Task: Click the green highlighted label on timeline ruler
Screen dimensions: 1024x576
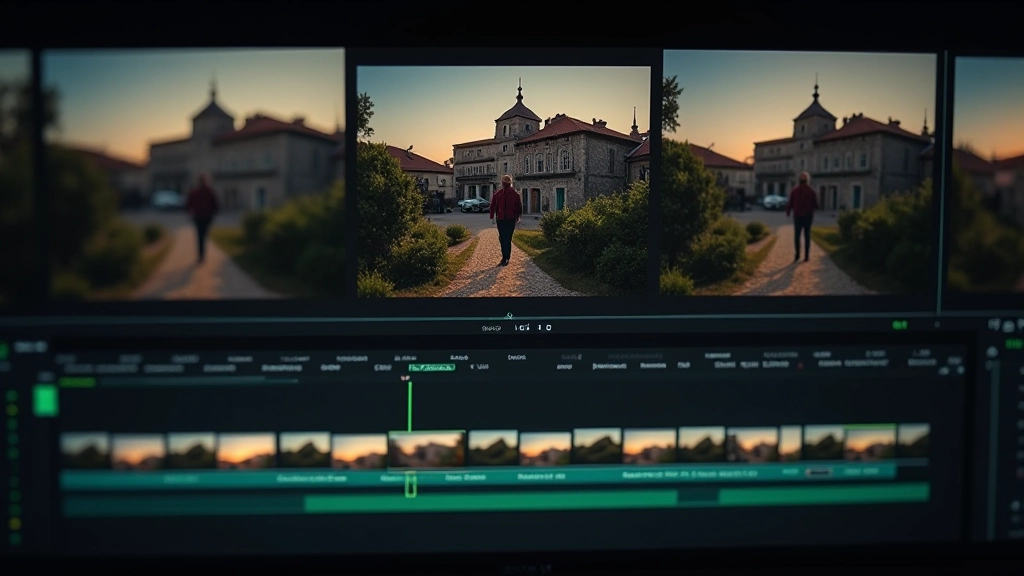Action: 432,368
